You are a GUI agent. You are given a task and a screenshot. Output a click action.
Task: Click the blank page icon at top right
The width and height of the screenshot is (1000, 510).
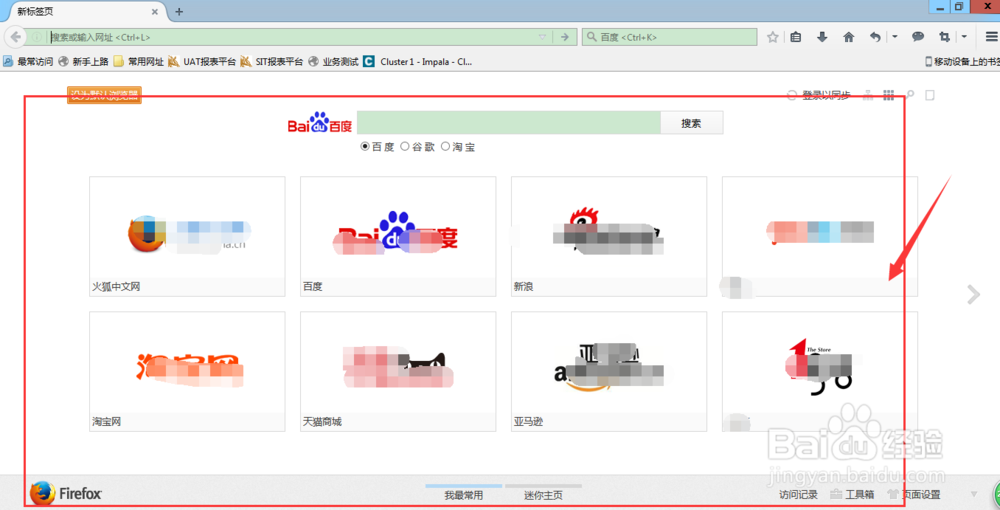point(930,96)
